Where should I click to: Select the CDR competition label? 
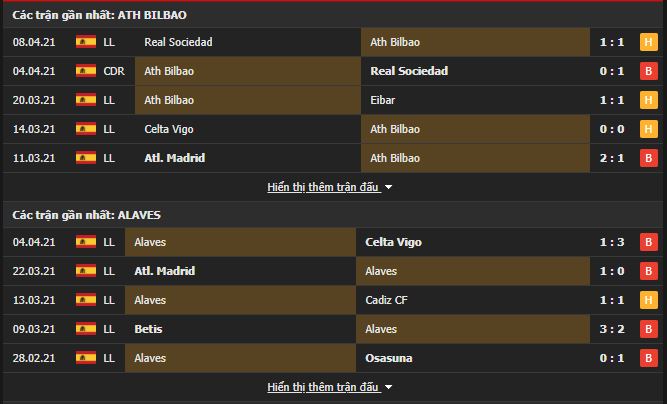coord(114,71)
